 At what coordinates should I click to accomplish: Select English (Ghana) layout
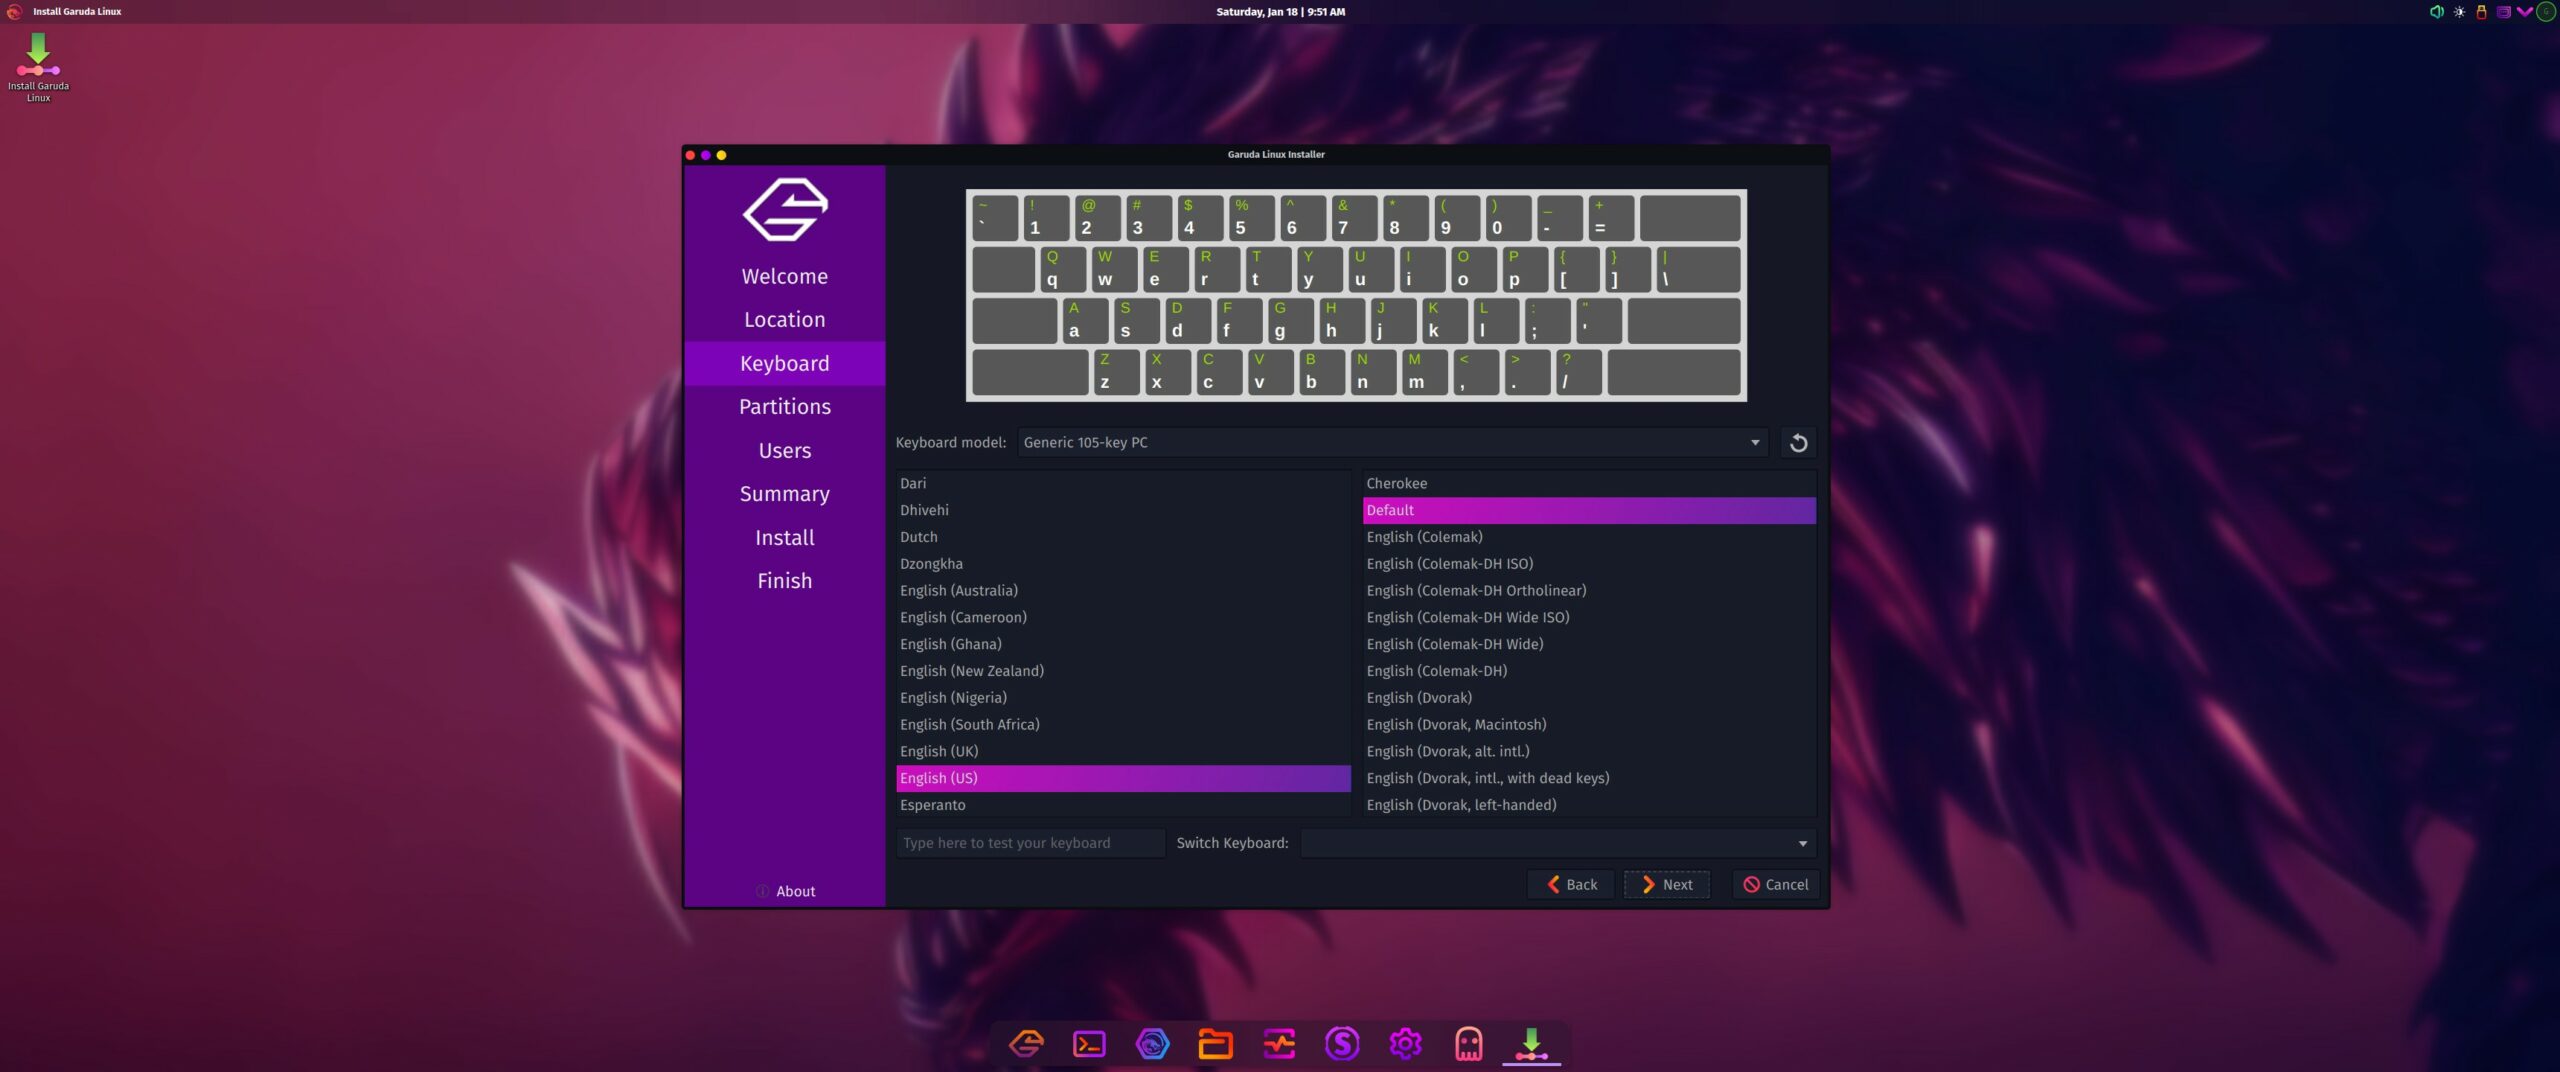(1123, 645)
